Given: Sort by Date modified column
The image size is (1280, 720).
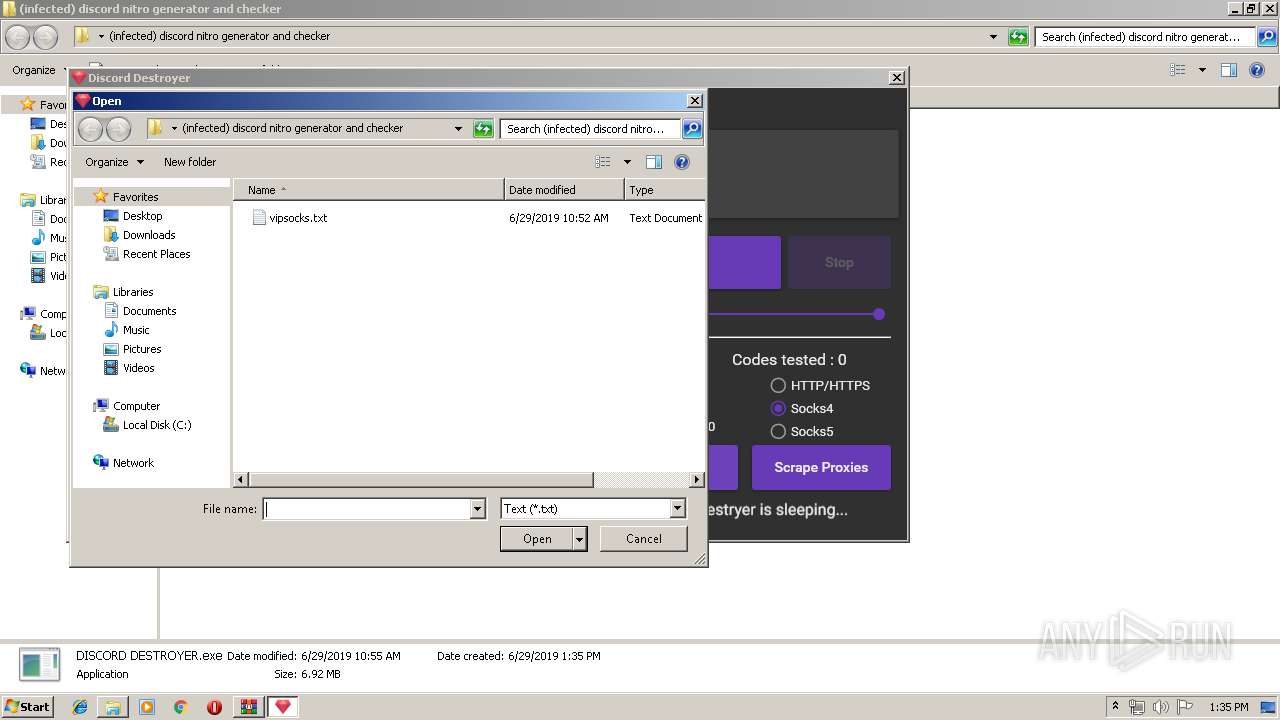Looking at the screenshot, I should point(564,190).
